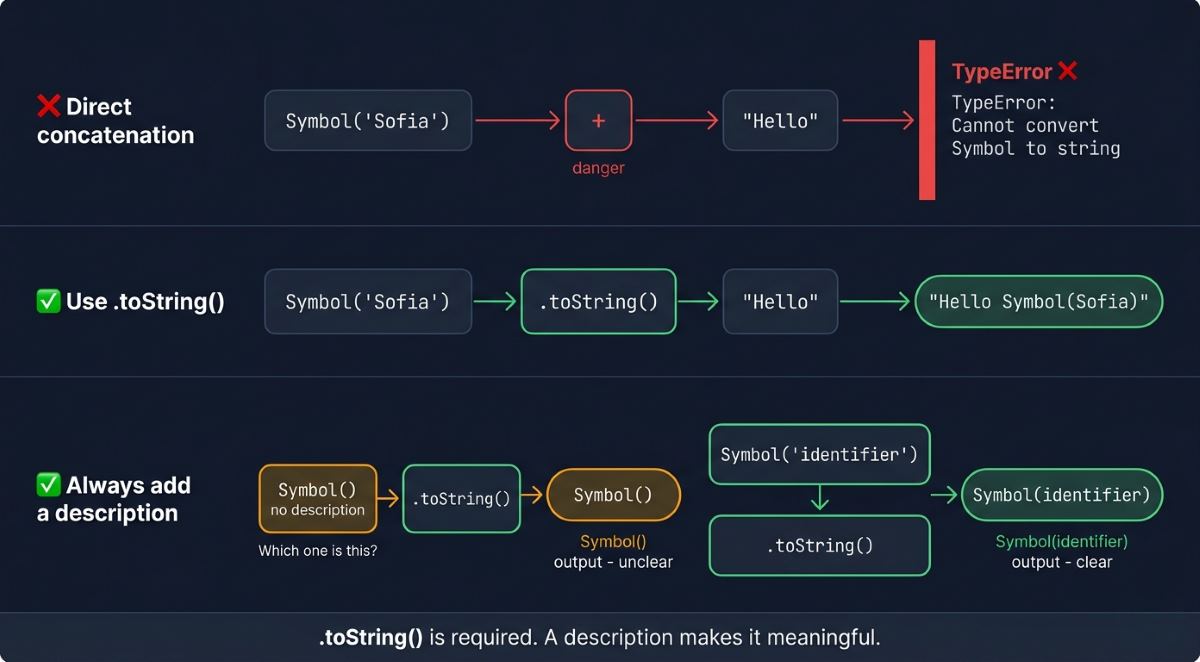The width and height of the screenshot is (1200, 662).
Task: Click the red X beside Direct concatenation
Action: [x=49, y=106]
